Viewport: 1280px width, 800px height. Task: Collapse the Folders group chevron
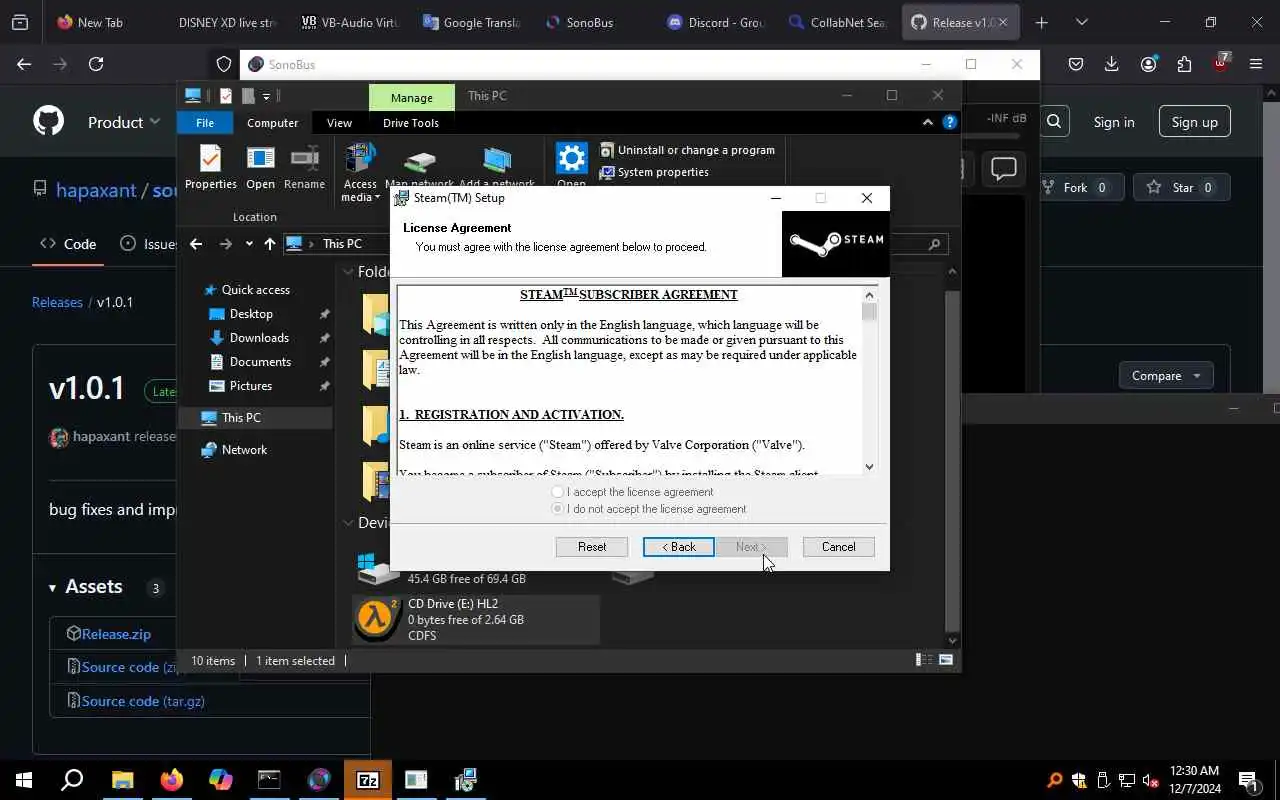pyautogui.click(x=348, y=272)
